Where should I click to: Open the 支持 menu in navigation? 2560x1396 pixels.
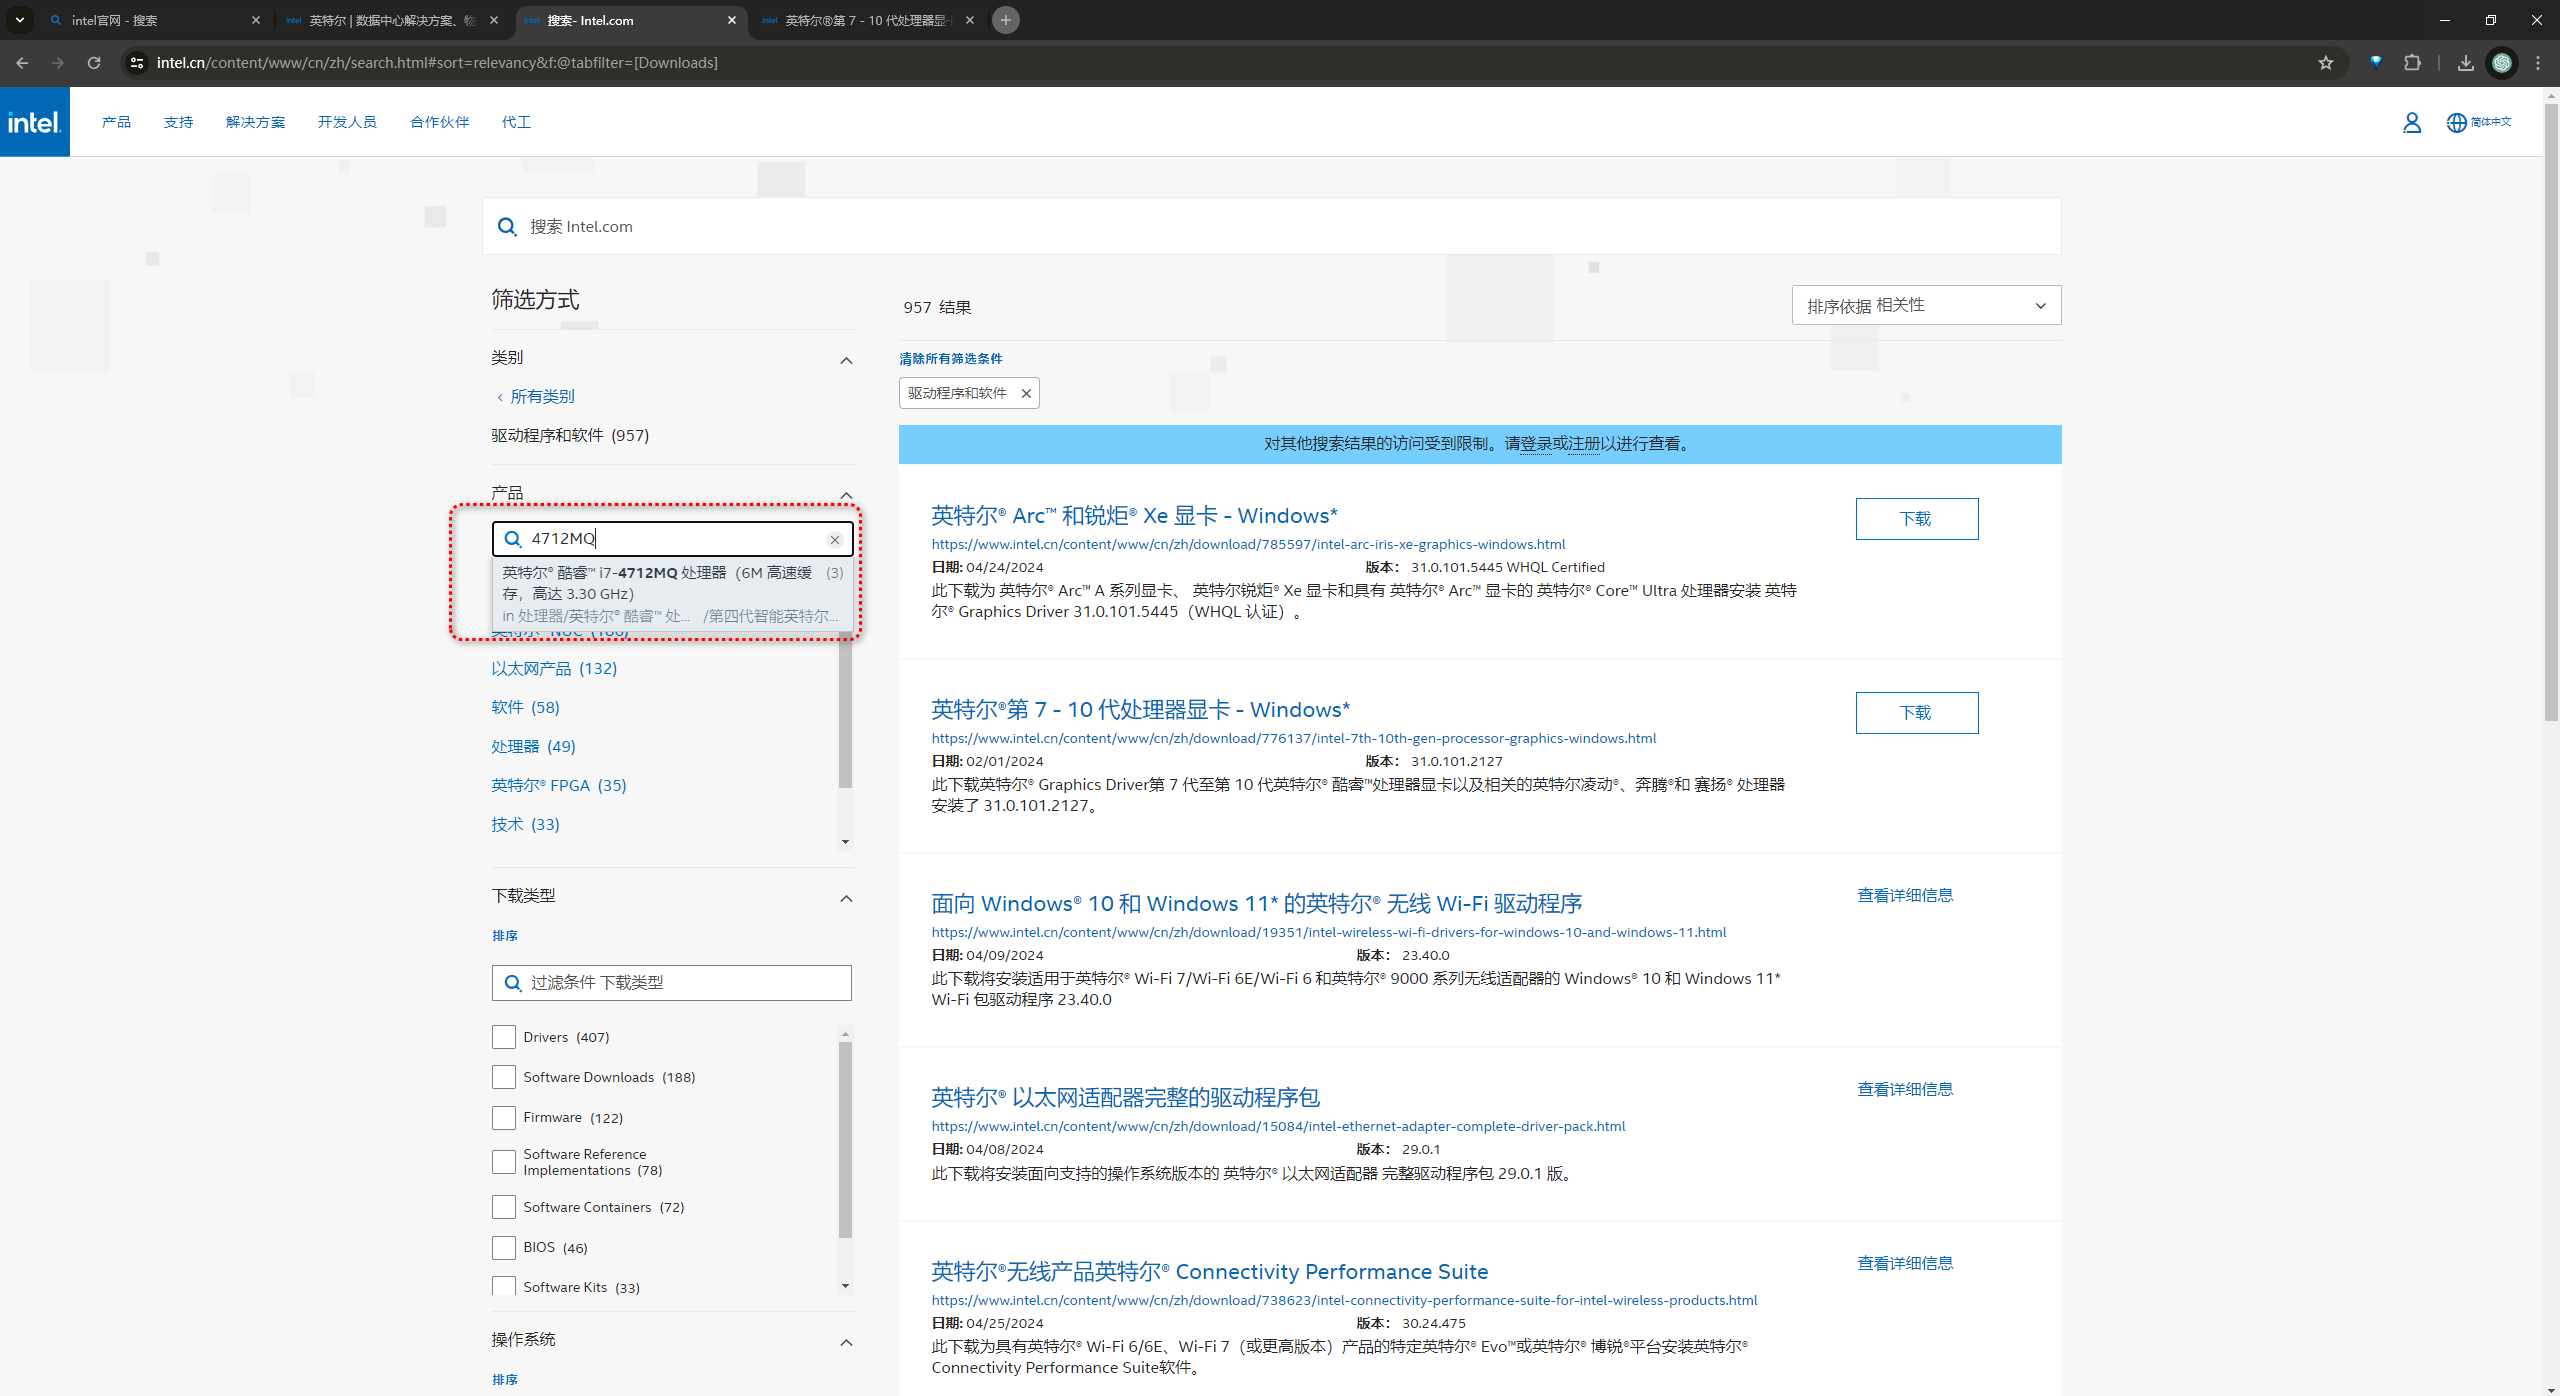tap(178, 122)
